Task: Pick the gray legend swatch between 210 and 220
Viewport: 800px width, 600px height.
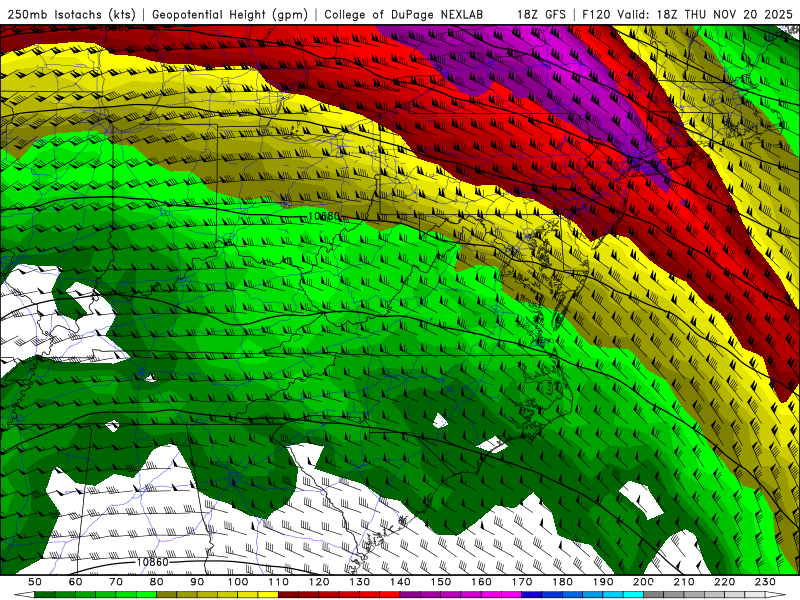Action: click(705, 595)
